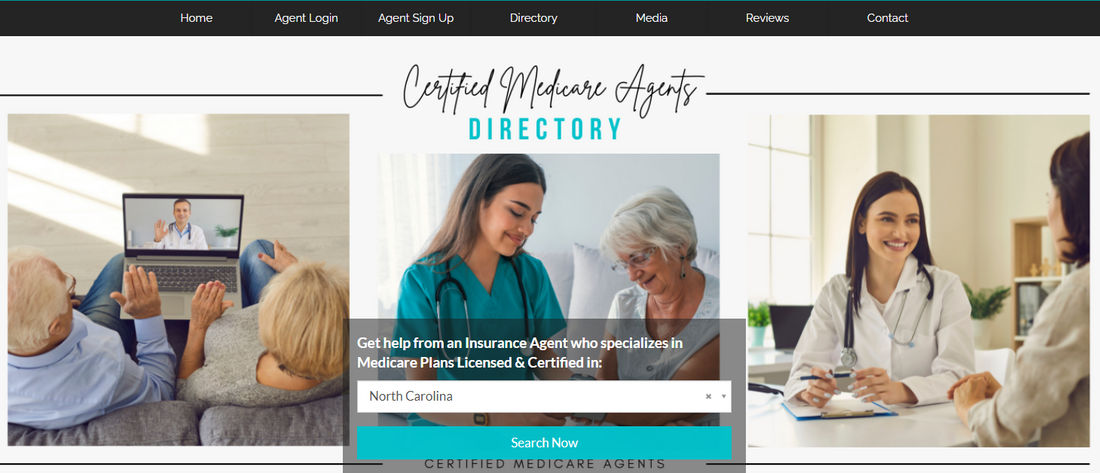Click the North Carolina state select field

coord(544,397)
